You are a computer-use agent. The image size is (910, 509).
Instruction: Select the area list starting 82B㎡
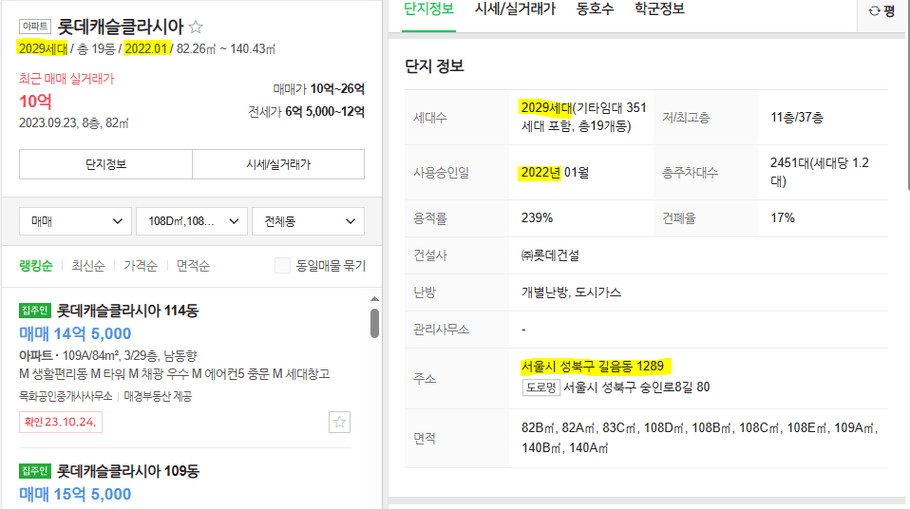pos(699,438)
